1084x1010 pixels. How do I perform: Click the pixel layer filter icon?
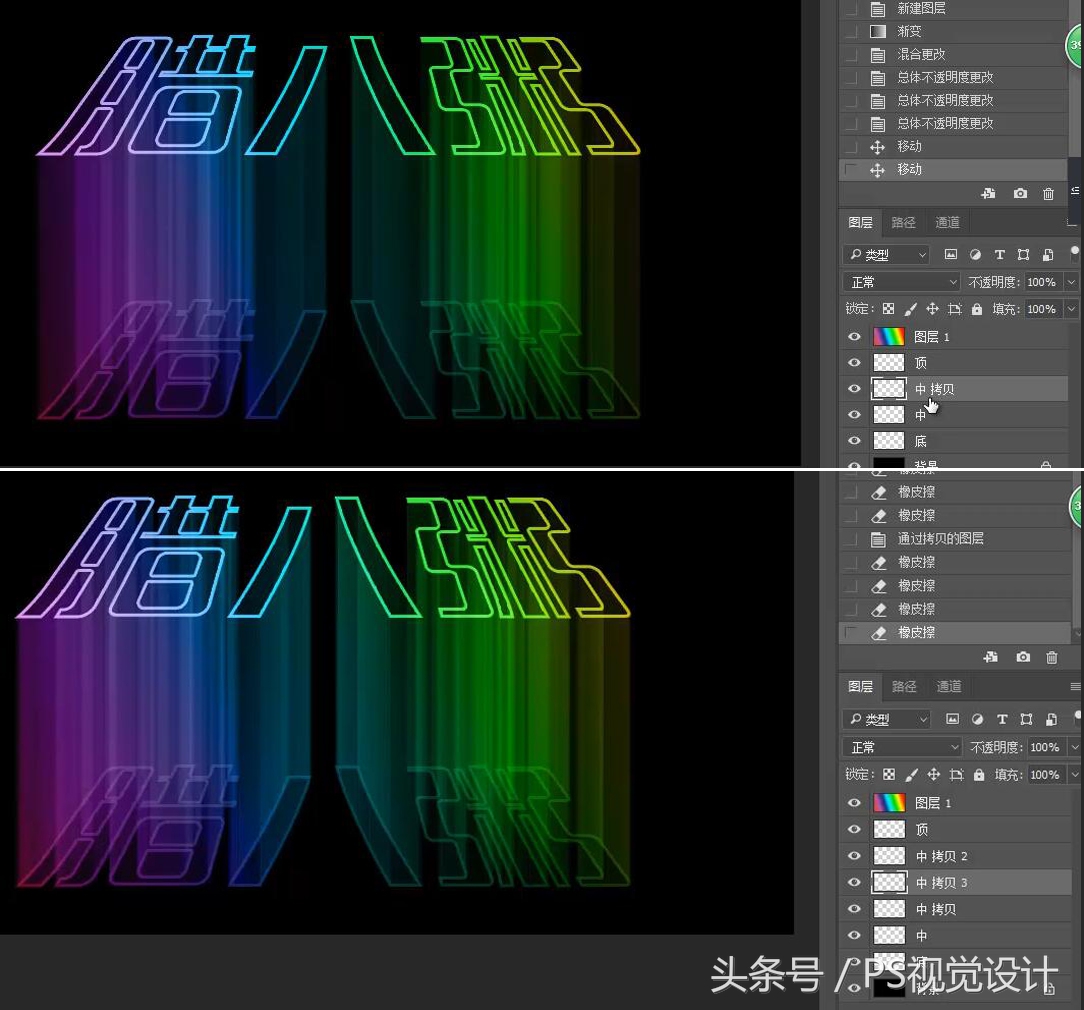click(x=951, y=254)
